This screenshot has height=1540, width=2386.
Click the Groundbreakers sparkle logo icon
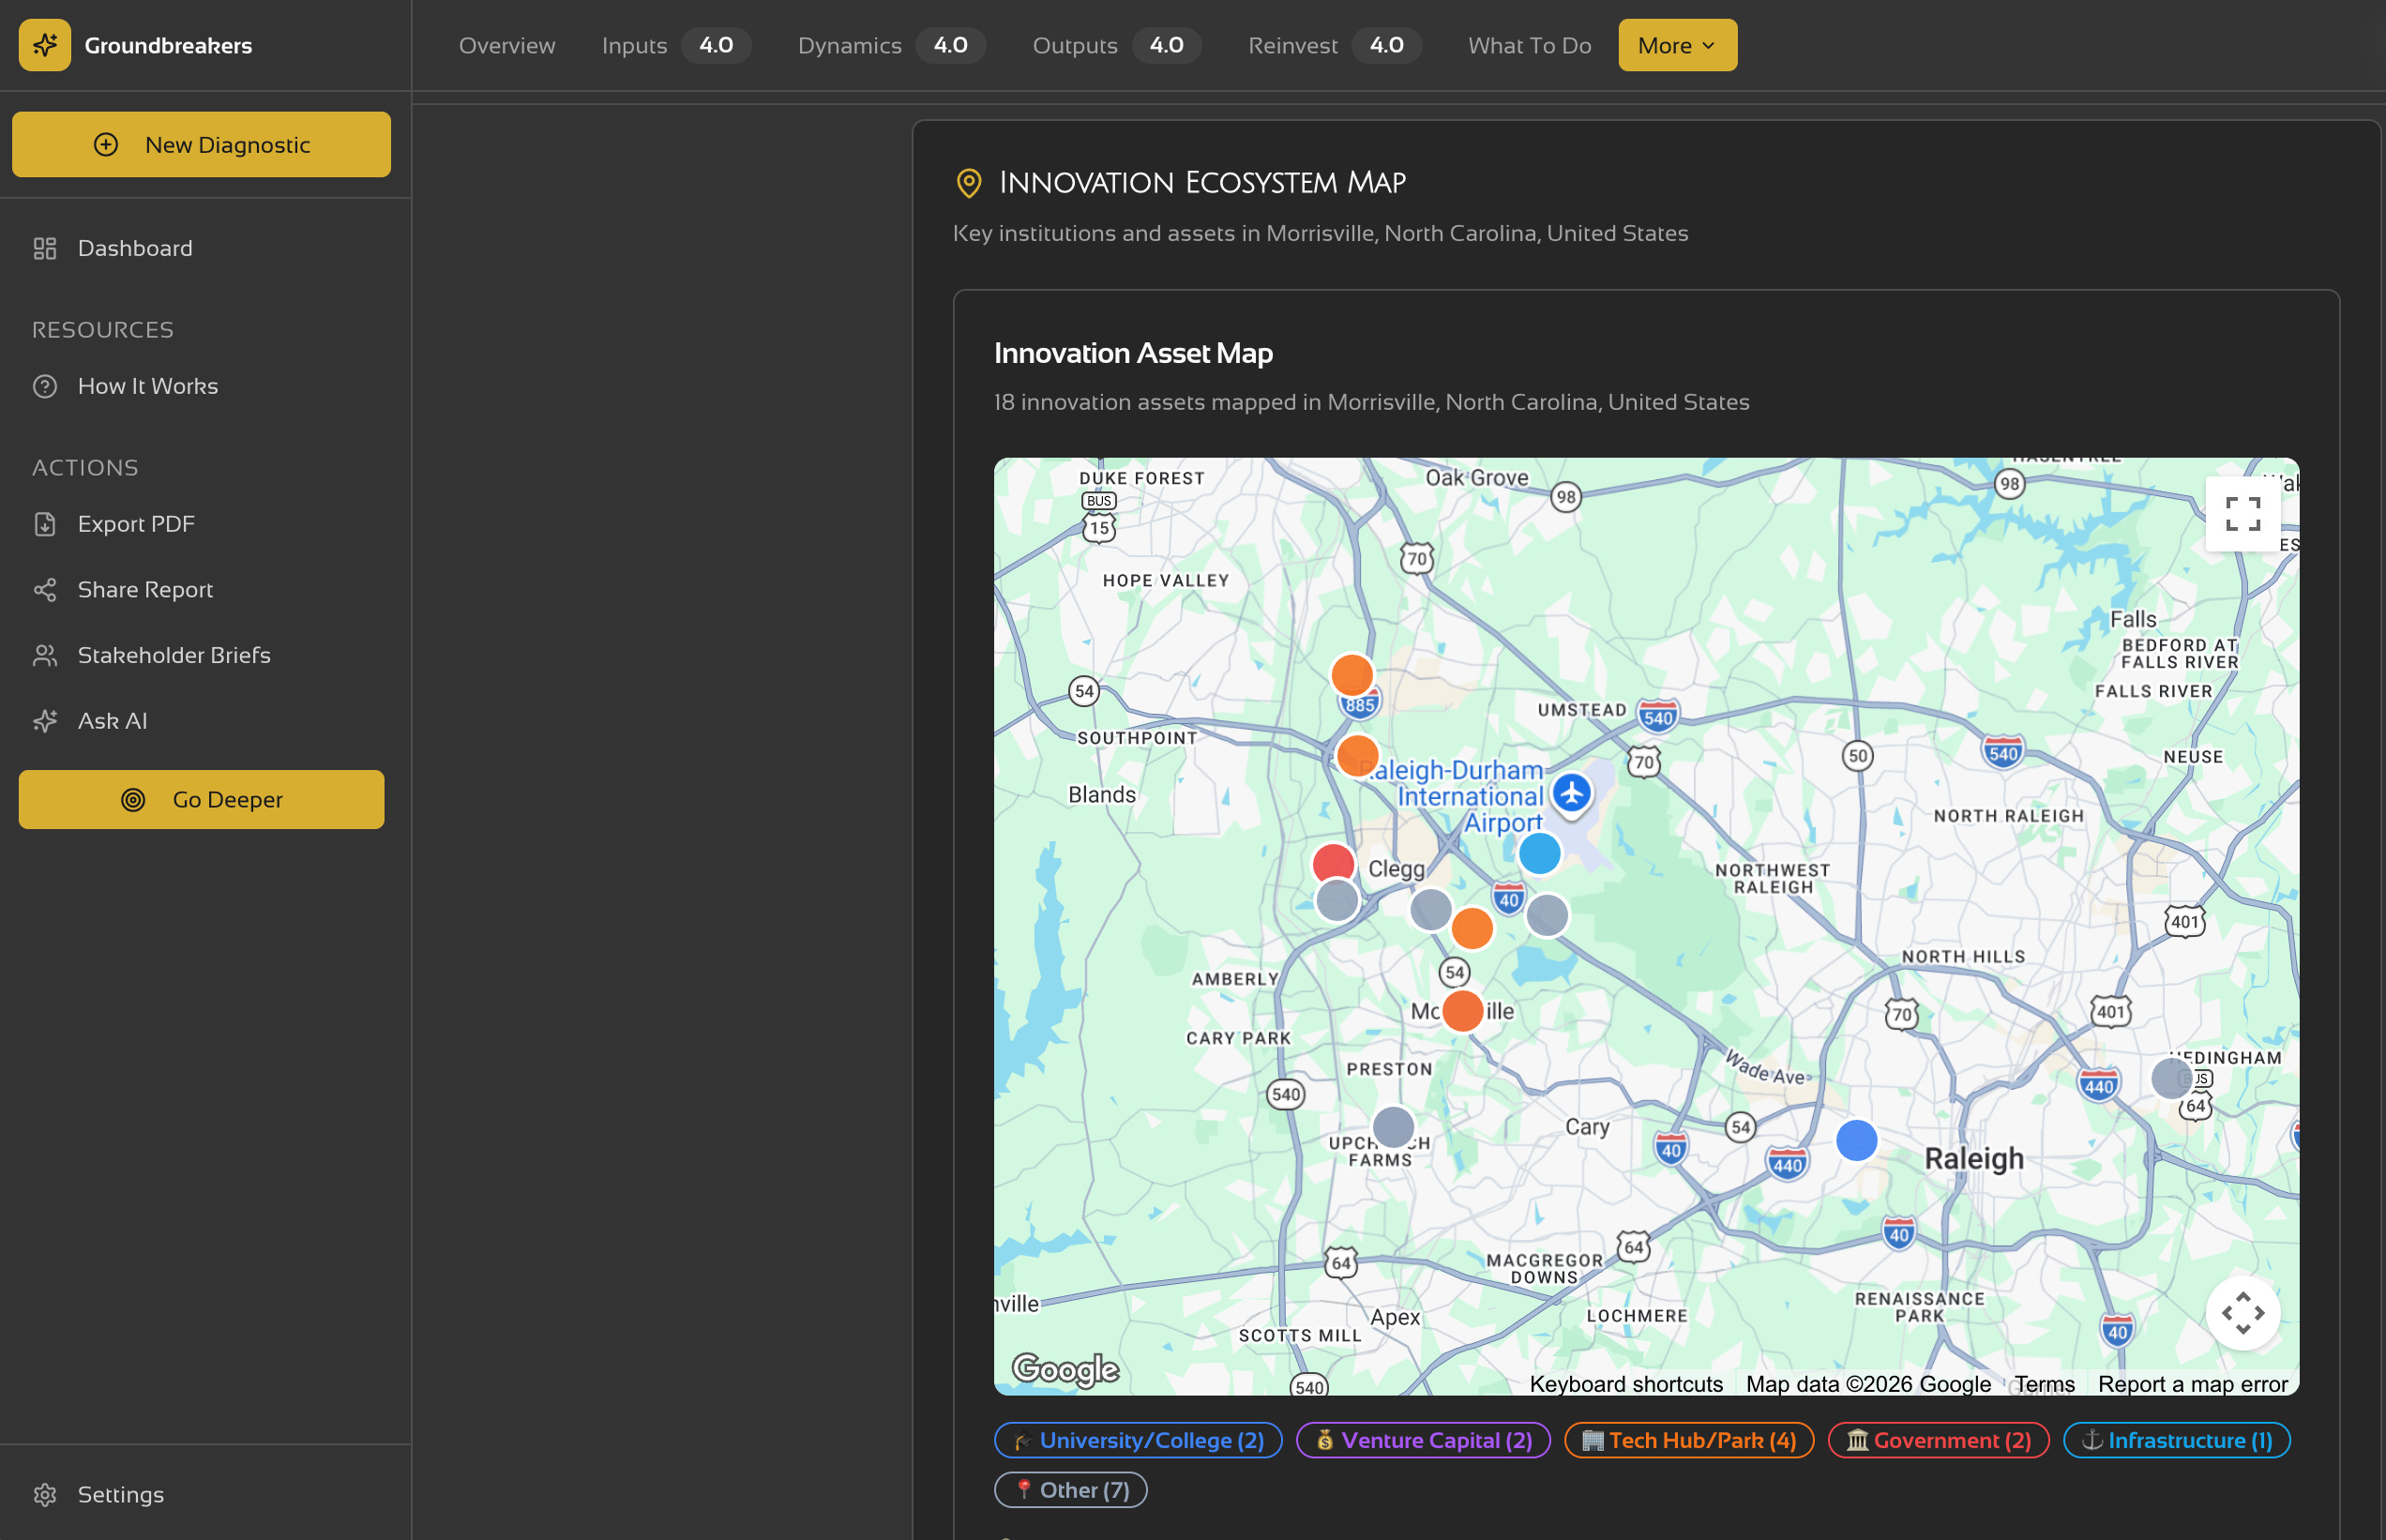point(45,45)
